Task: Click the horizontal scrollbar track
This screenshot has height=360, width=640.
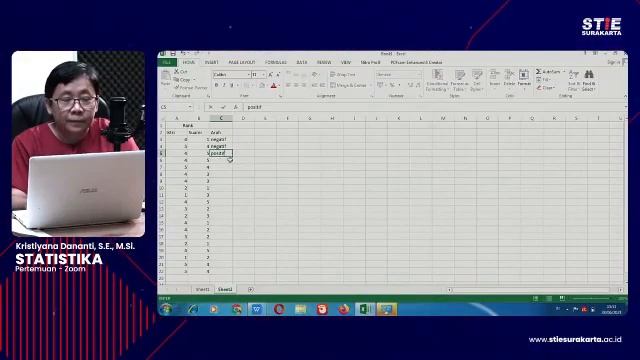Action: 534,290
